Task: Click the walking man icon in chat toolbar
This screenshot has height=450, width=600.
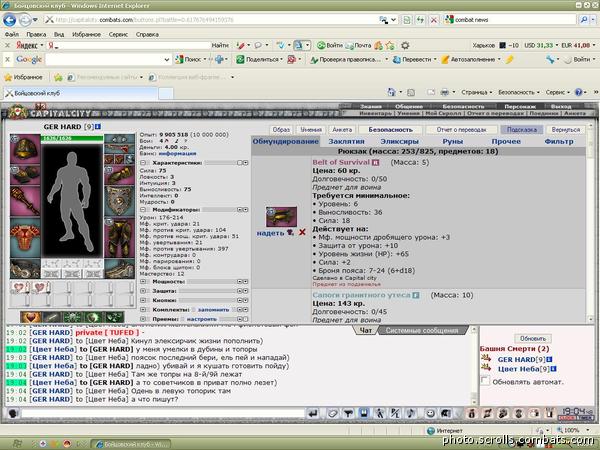Action: (379, 414)
